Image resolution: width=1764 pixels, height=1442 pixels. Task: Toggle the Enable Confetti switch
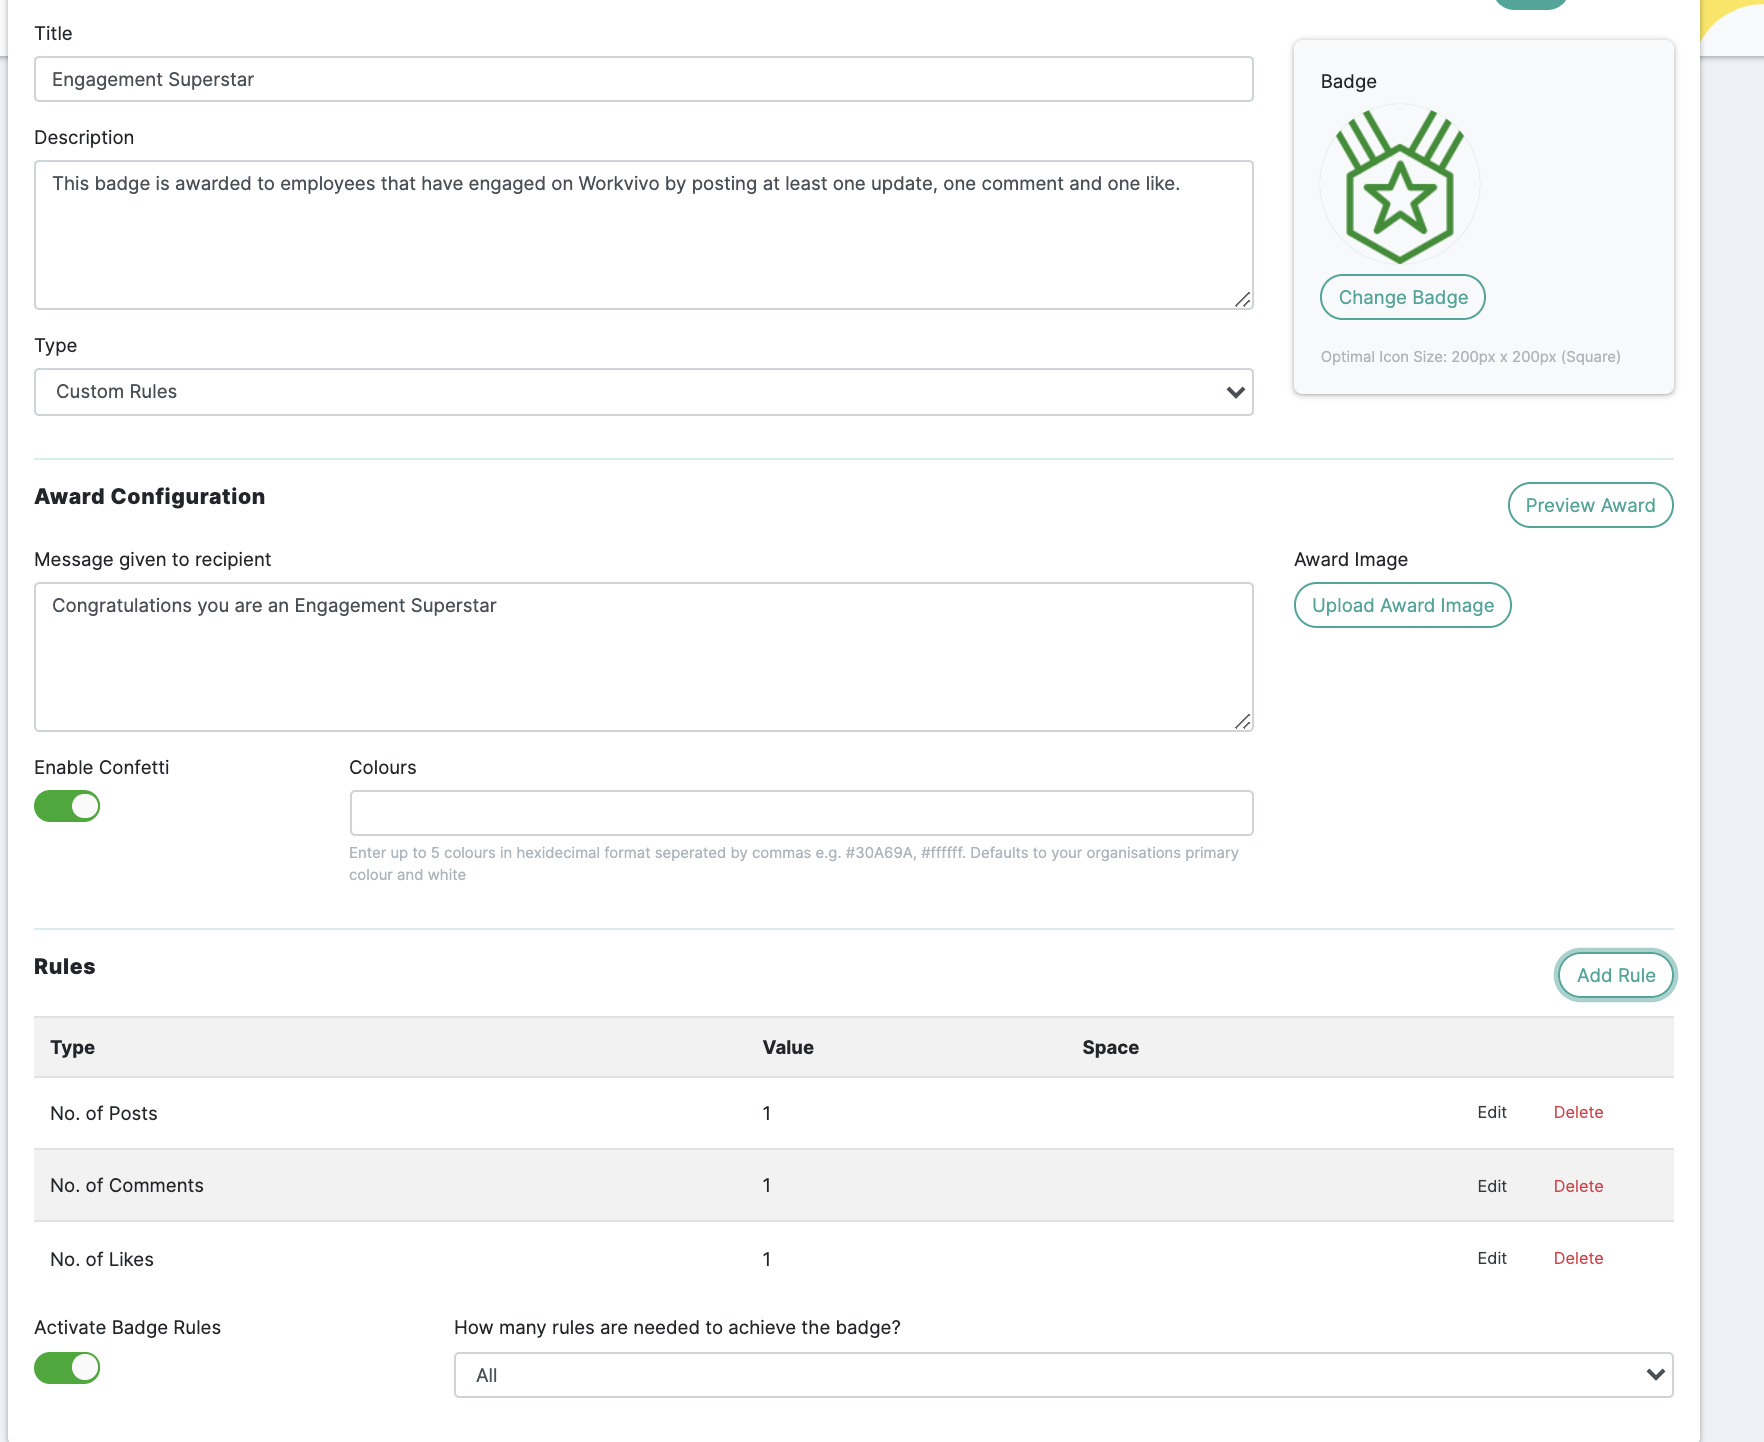click(67, 806)
